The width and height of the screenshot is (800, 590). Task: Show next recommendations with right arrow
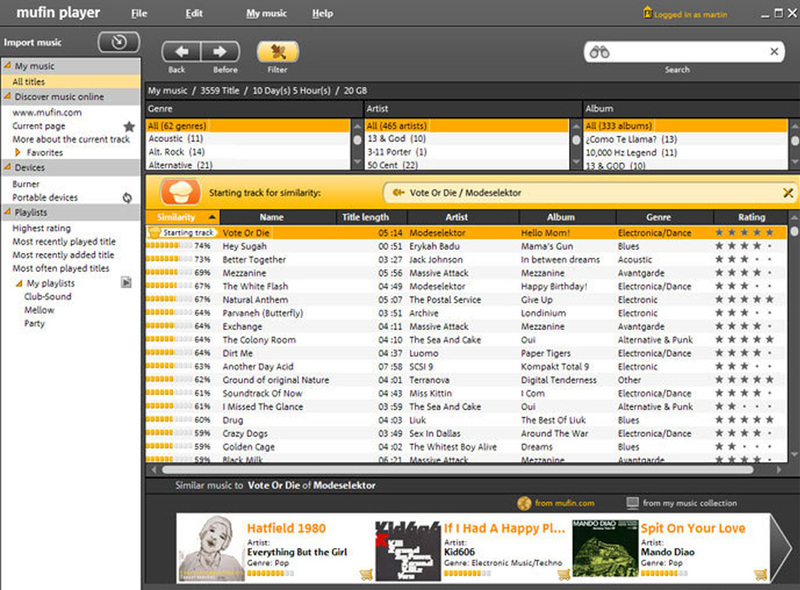pyautogui.click(x=780, y=548)
